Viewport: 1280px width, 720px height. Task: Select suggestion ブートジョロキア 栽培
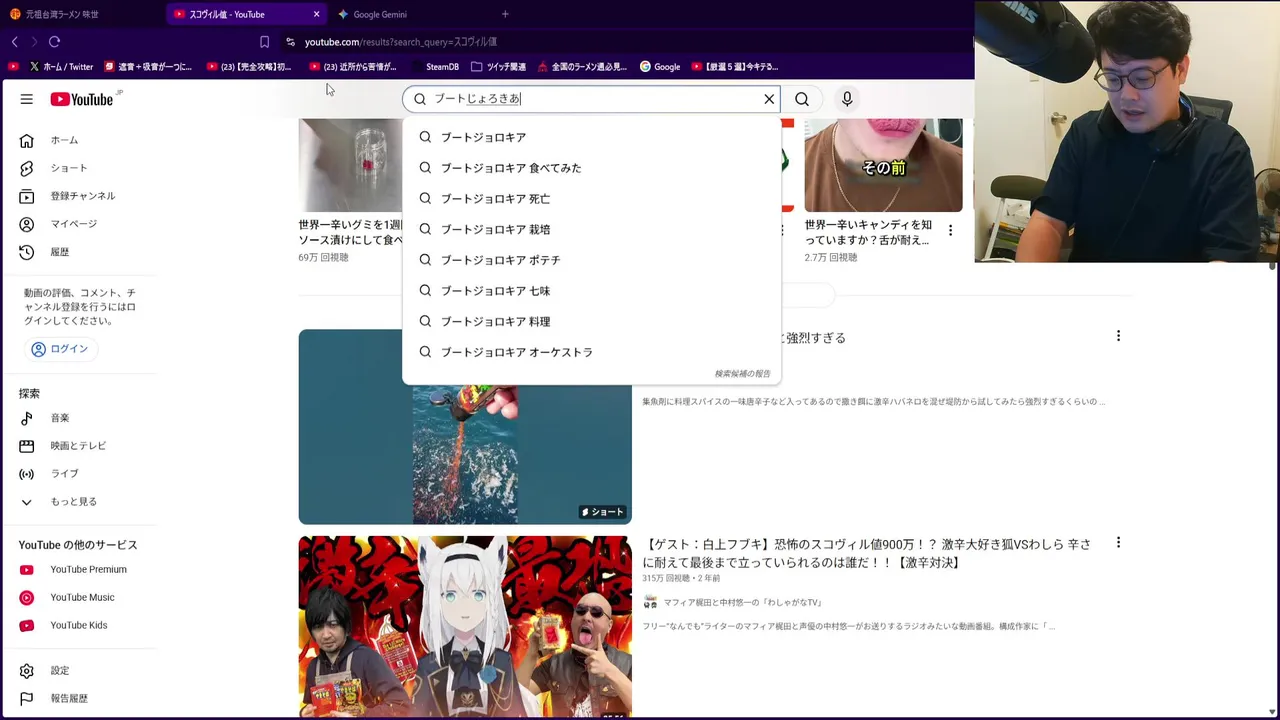coord(591,229)
